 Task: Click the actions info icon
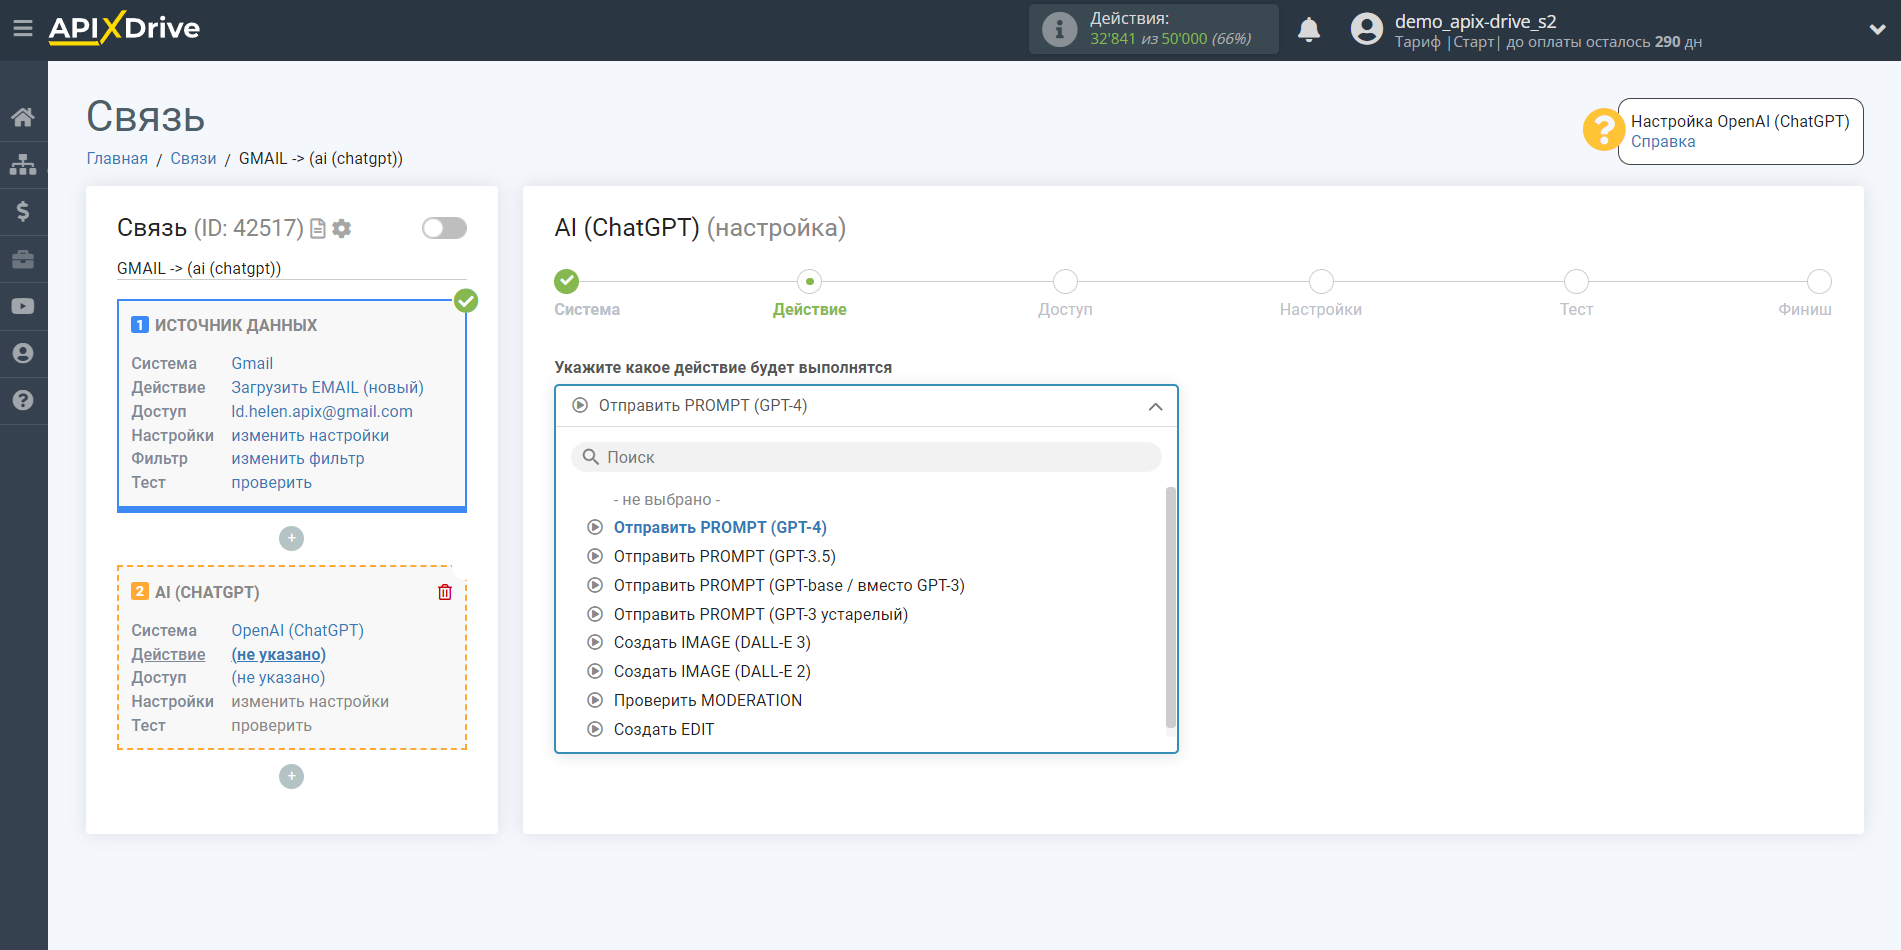pos(1059,29)
